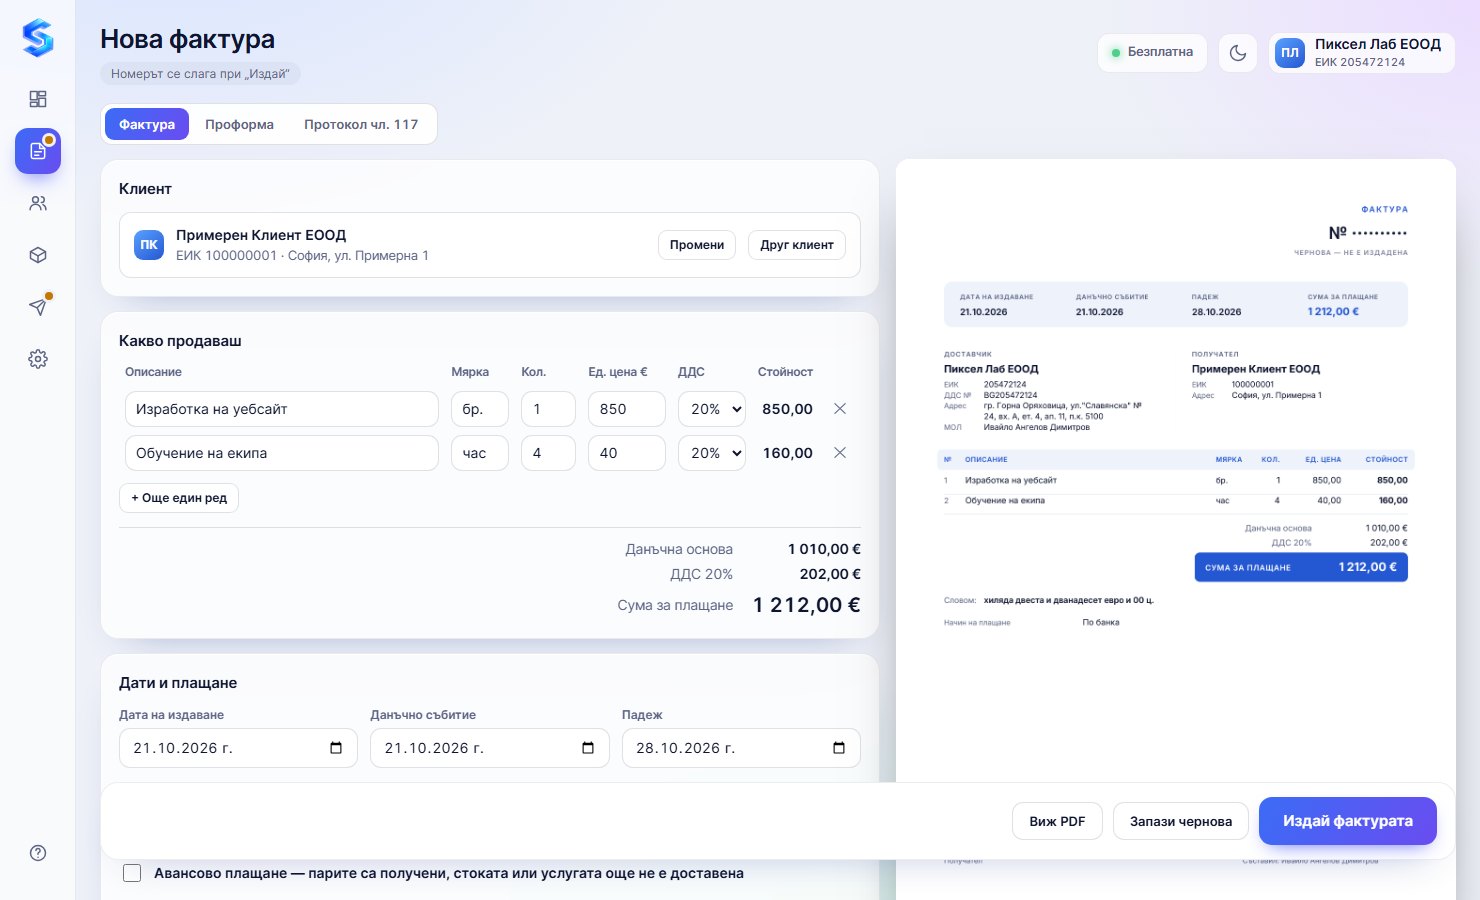Open the settings gear icon in the sidebar
This screenshot has width=1480, height=900.
38,359
